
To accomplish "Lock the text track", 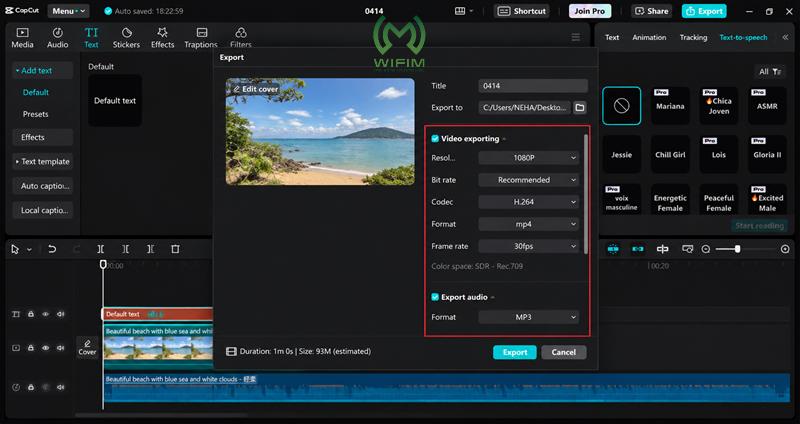I will (31, 314).
